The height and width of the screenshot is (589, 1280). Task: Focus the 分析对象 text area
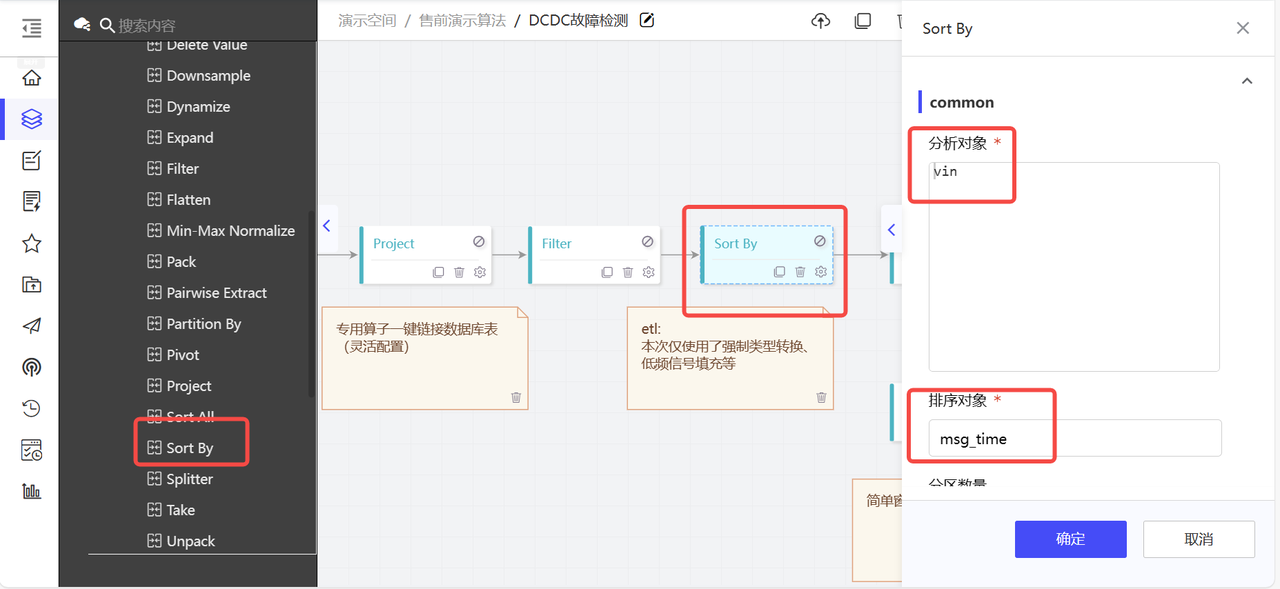(1074, 267)
